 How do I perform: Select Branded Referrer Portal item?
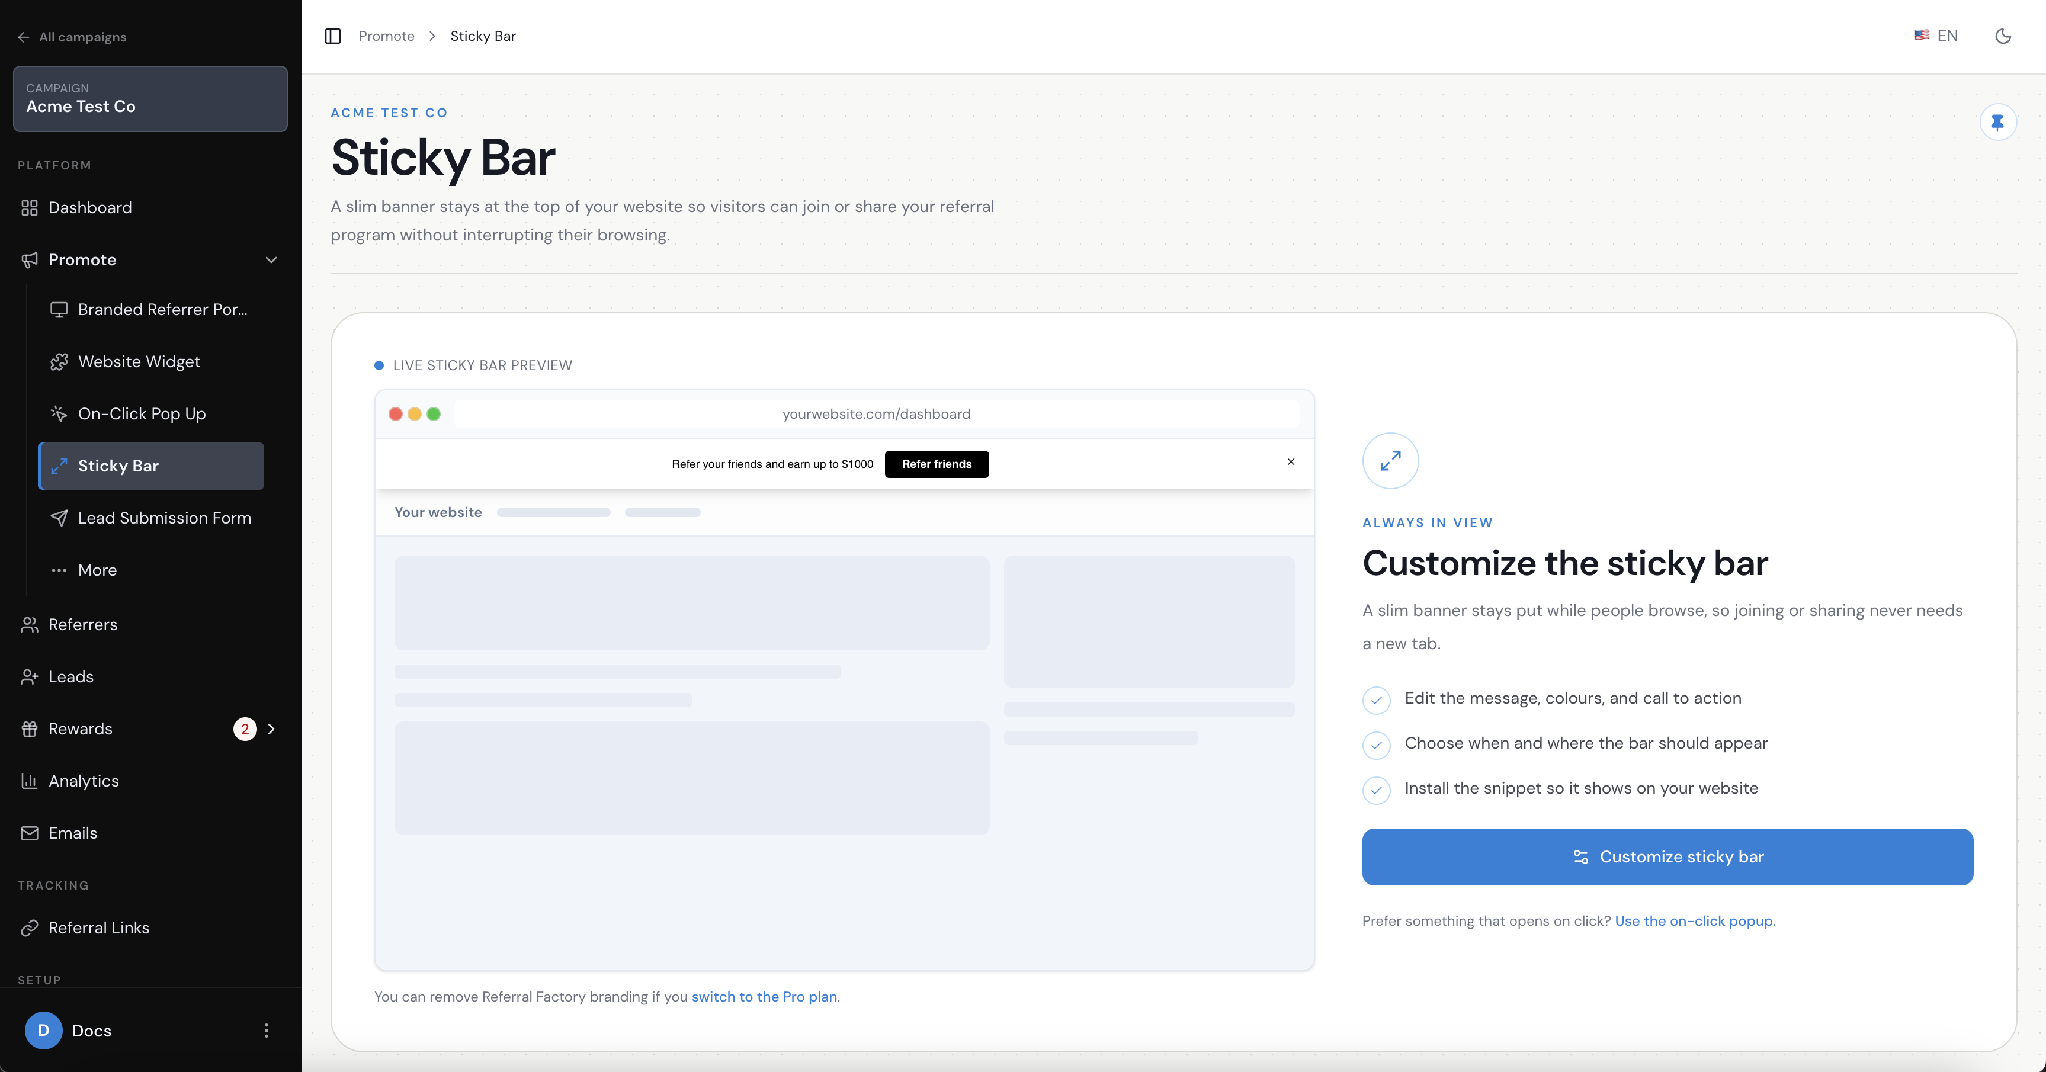(x=152, y=310)
